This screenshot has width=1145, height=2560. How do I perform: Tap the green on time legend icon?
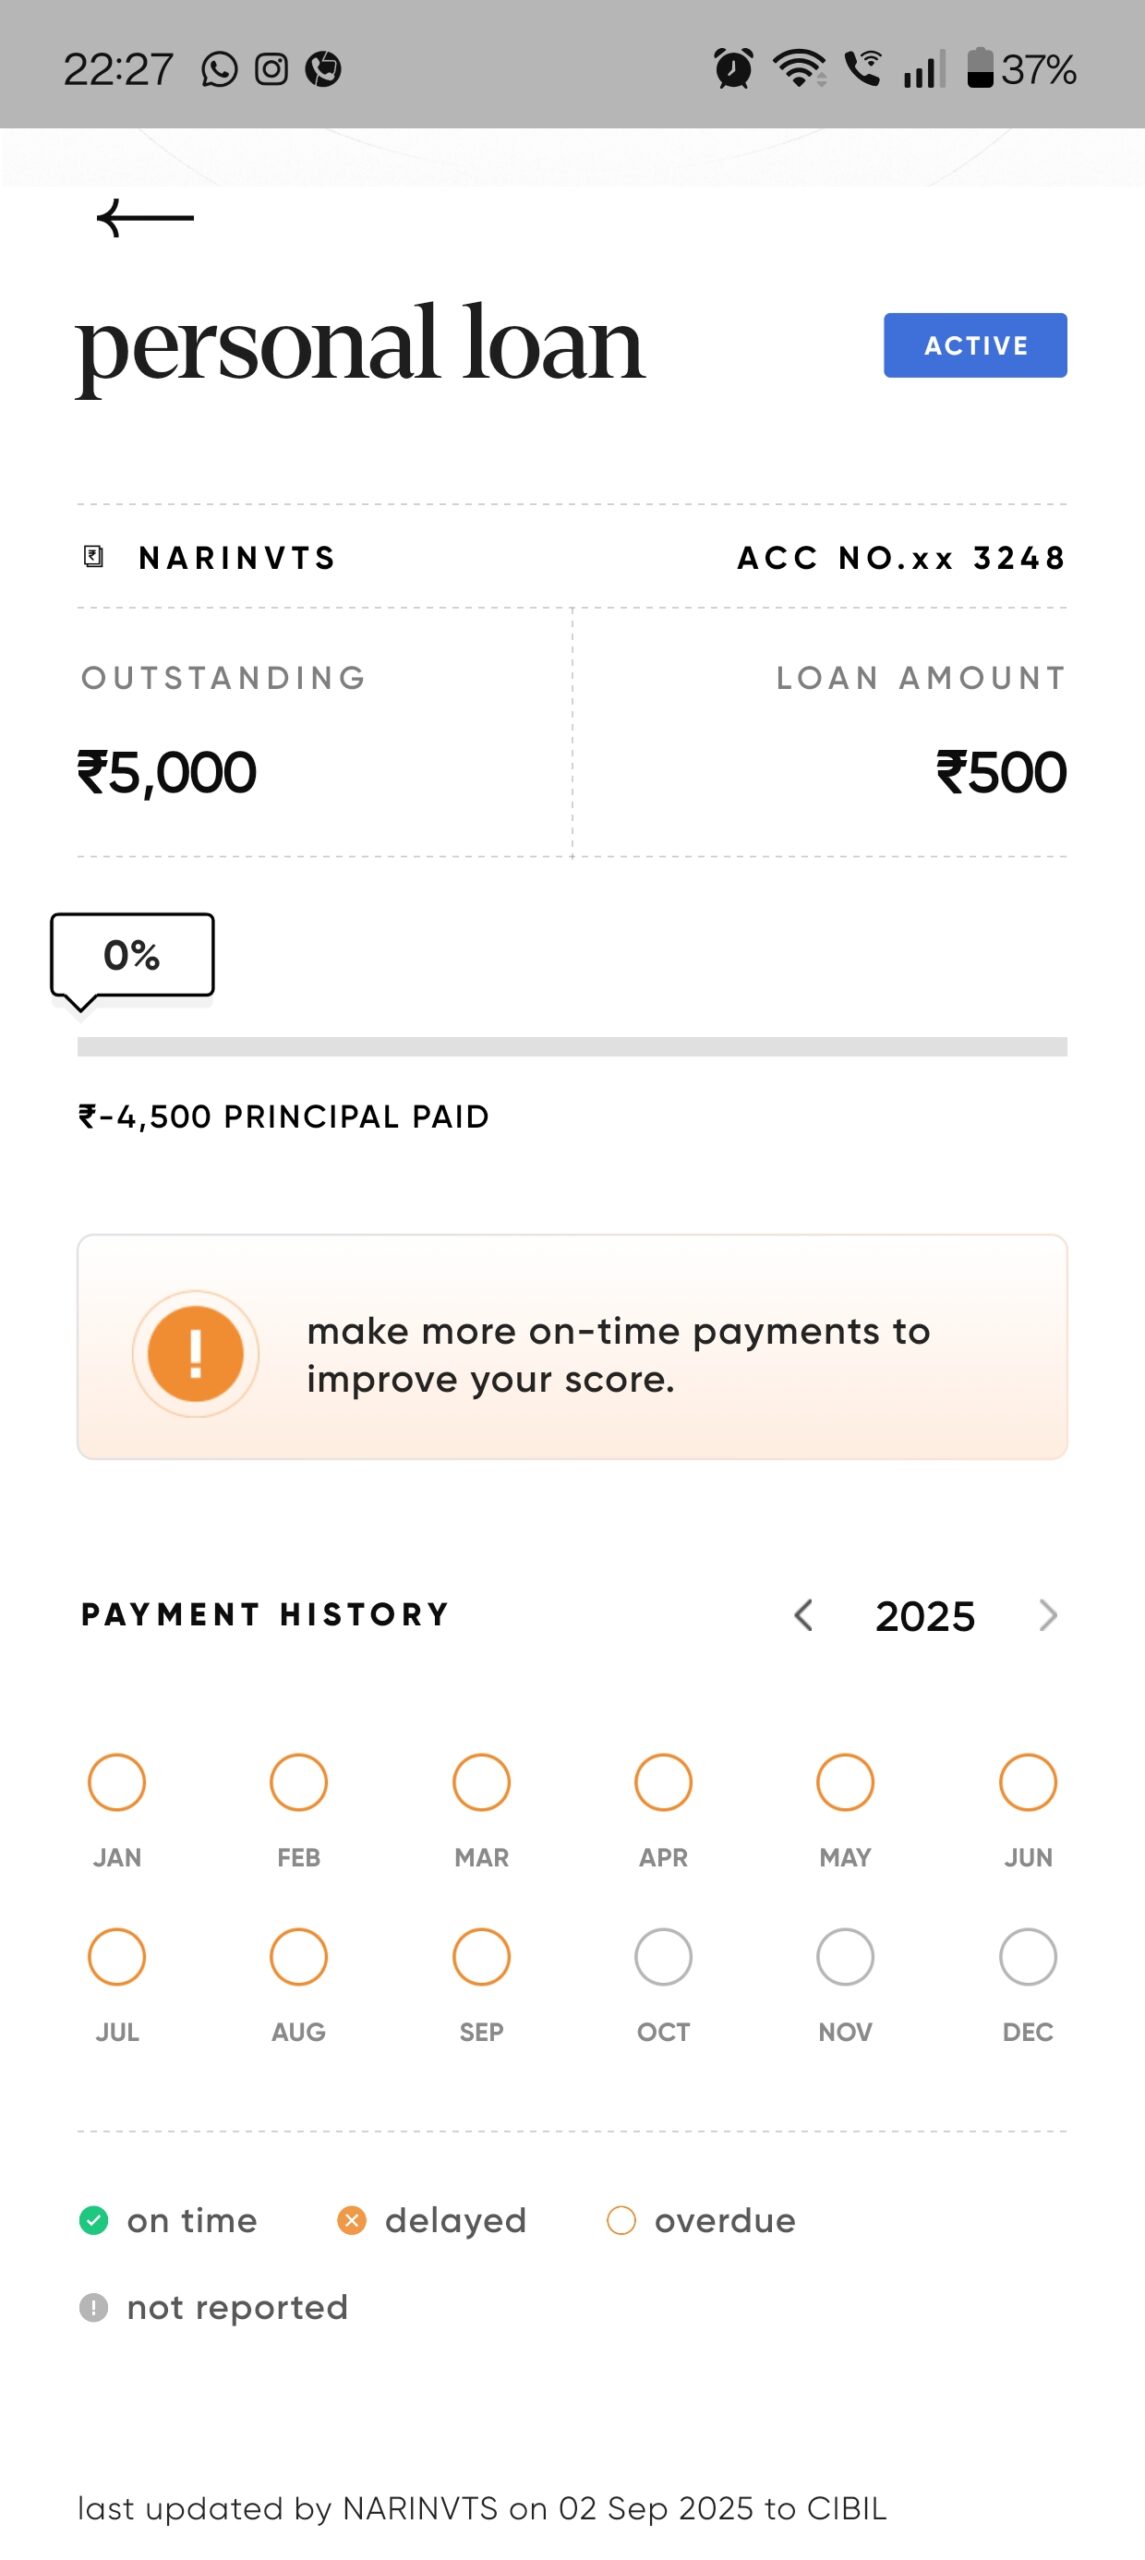93,2220
